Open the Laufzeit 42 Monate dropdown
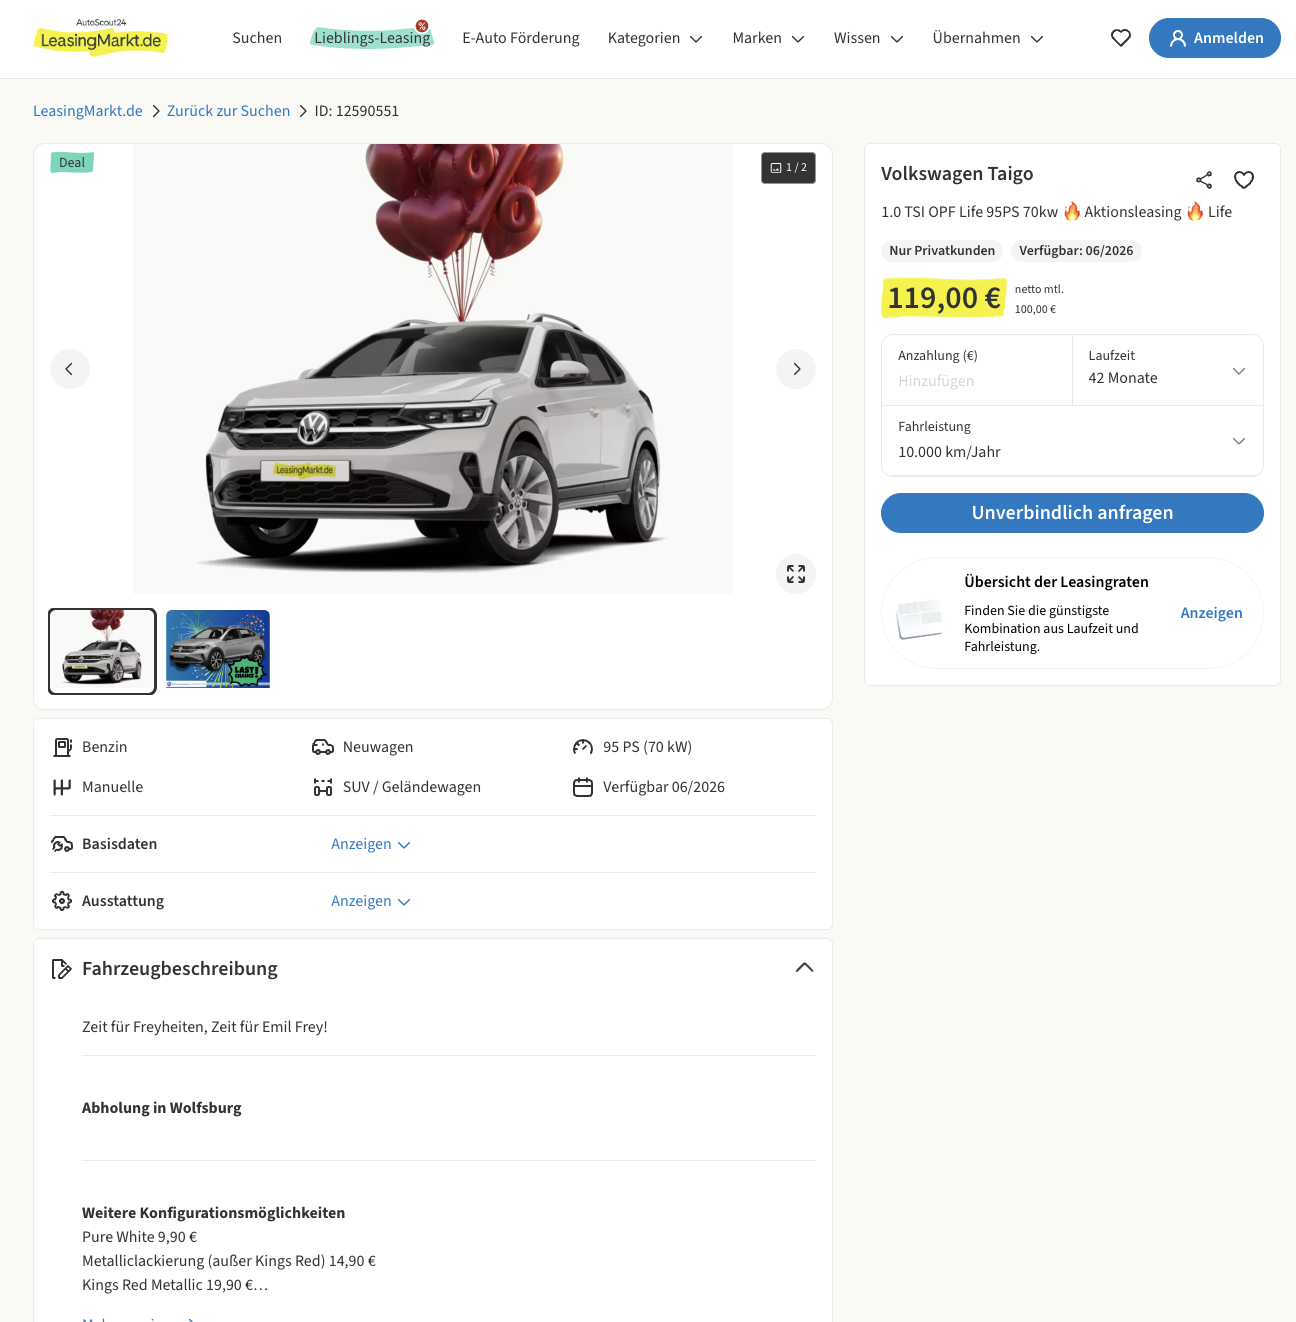This screenshot has height=1322, width=1296. (x=1167, y=370)
